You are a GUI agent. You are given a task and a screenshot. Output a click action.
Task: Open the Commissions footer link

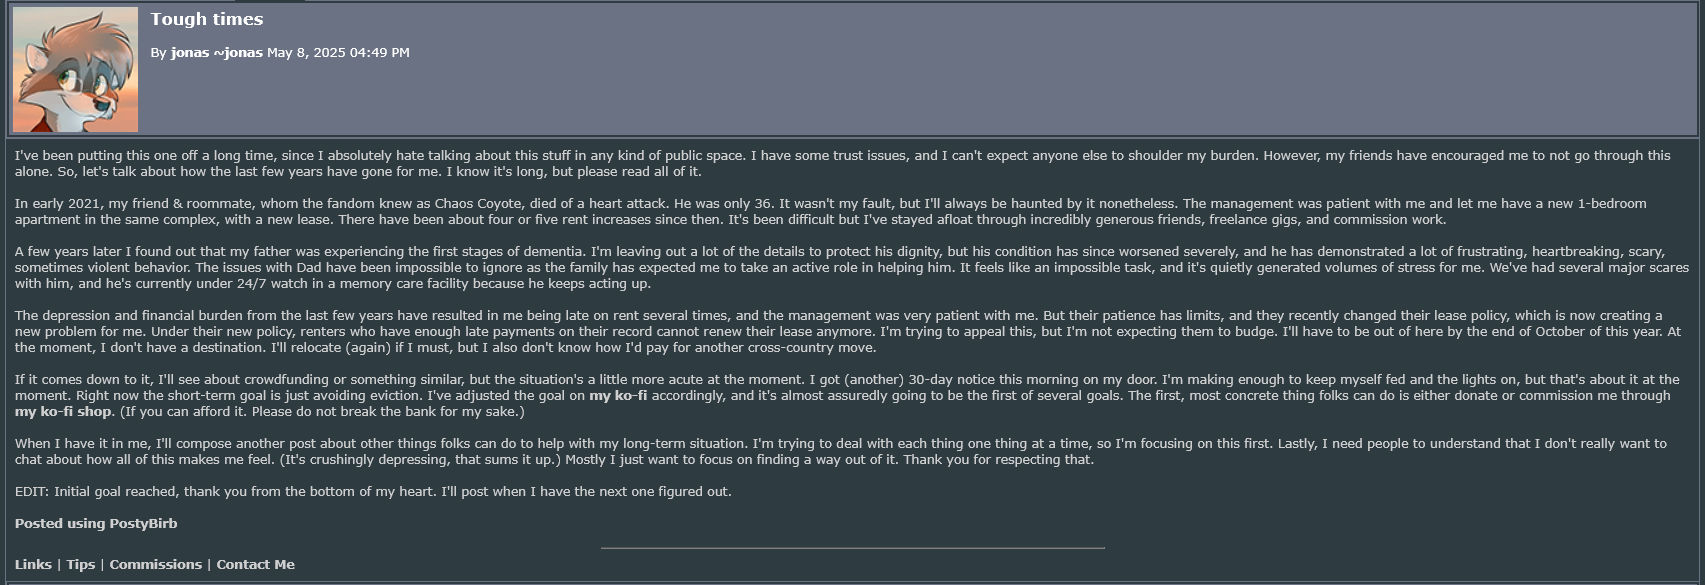pos(156,565)
